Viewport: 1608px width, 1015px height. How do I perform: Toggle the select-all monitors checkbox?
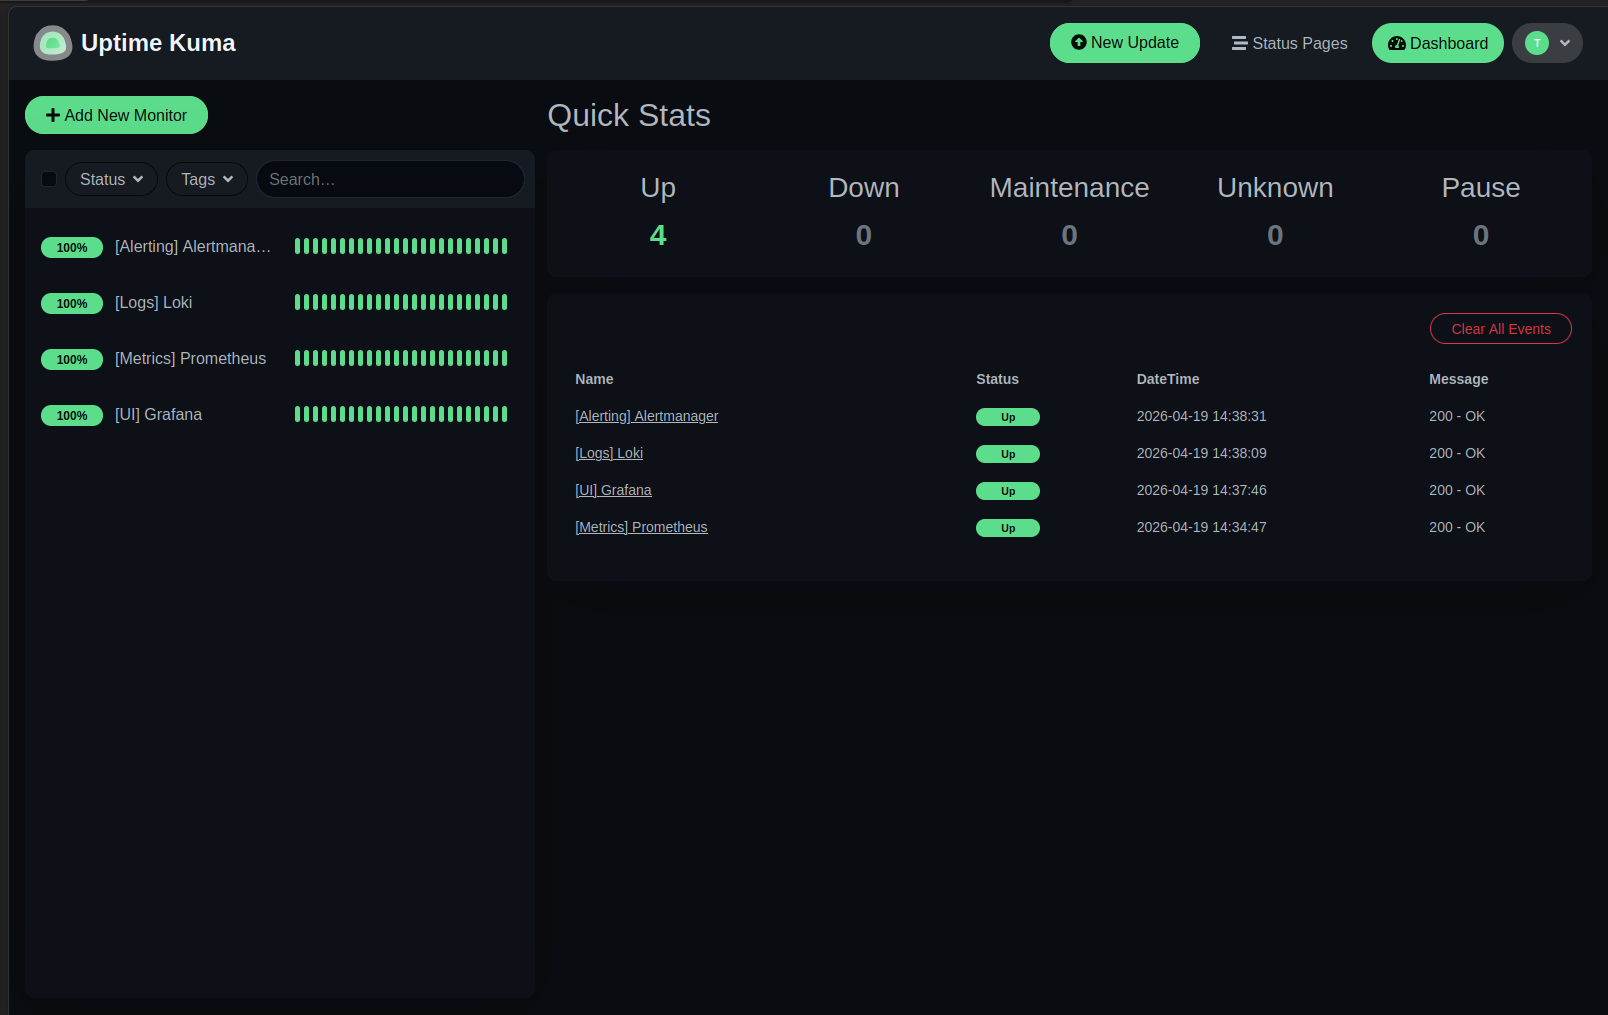(x=49, y=179)
